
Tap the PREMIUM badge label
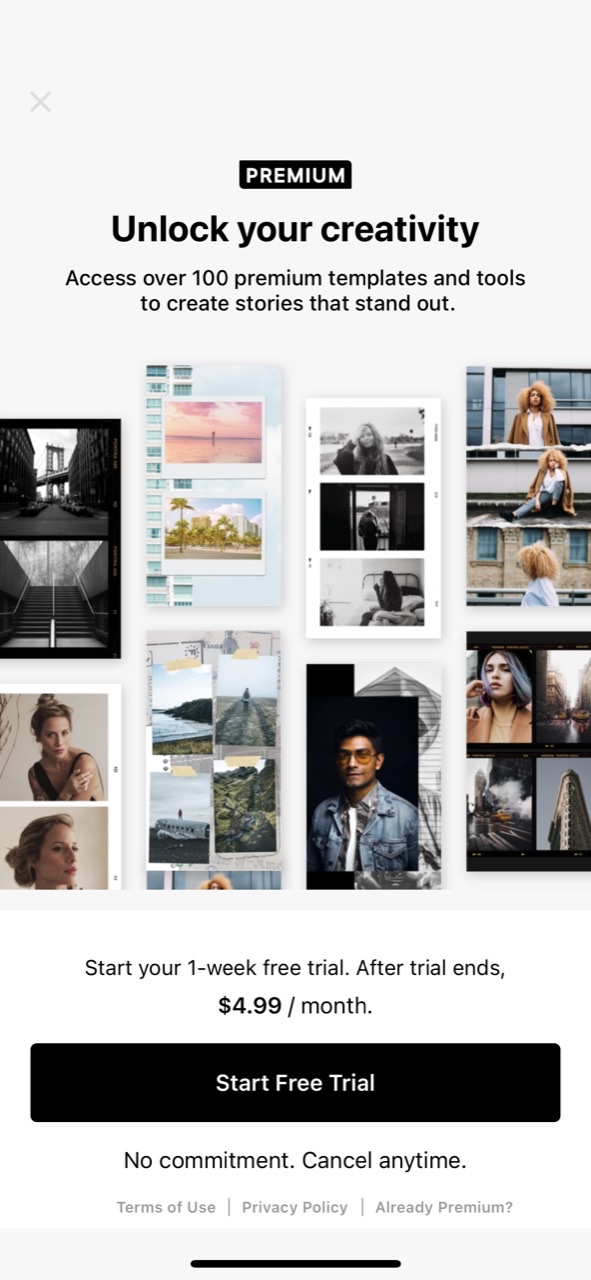(295, 175)
